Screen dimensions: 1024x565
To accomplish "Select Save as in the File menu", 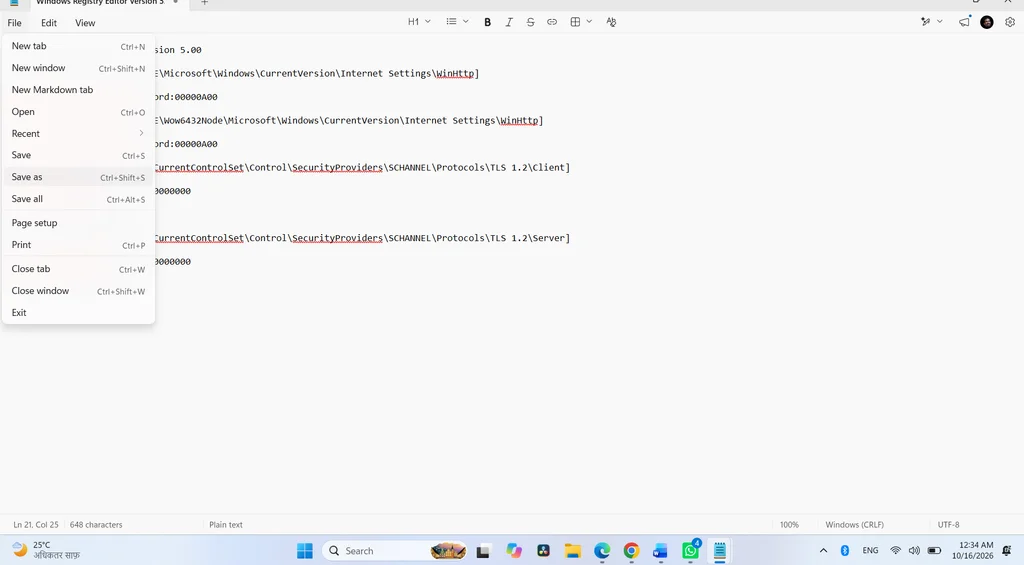I will [x=78, y=177].
